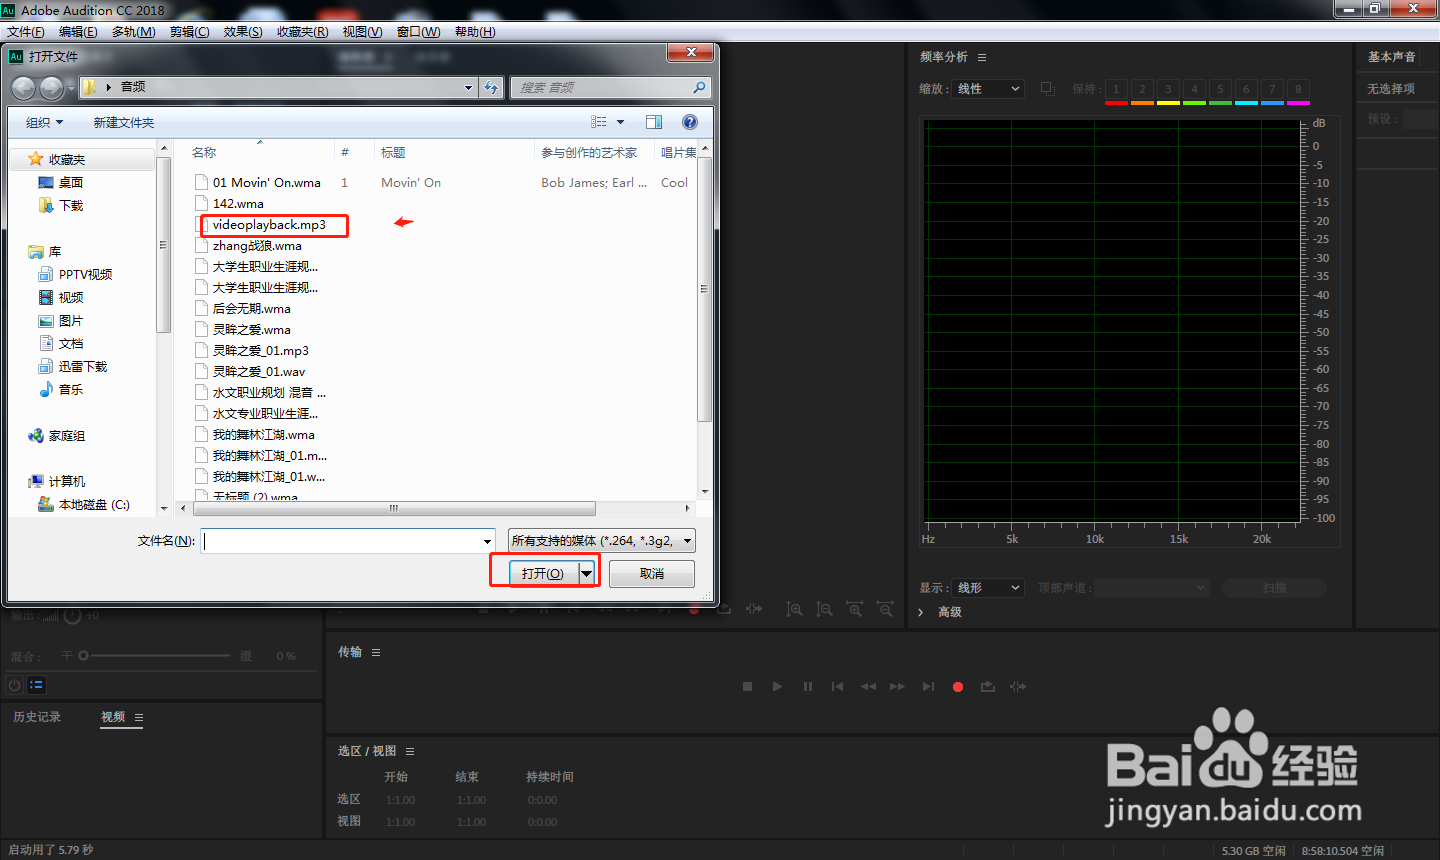
Task: Click the output level knob icon
Action: click(72, 616)
